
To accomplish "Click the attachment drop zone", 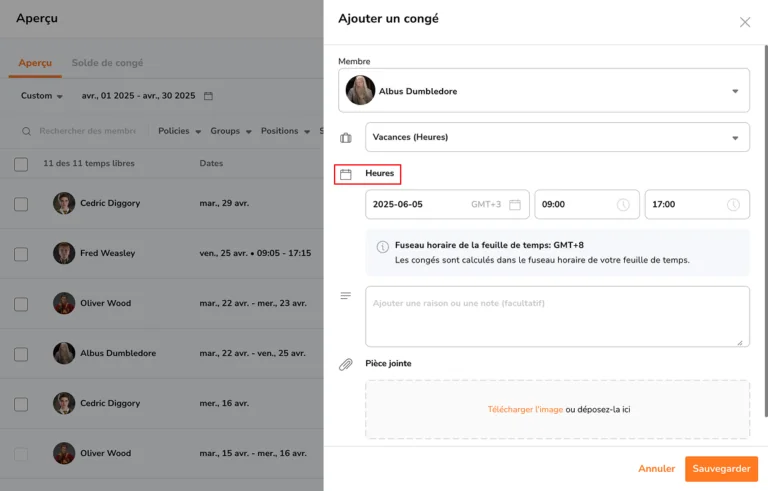I will pyautogui.click(x=557, y=409).
